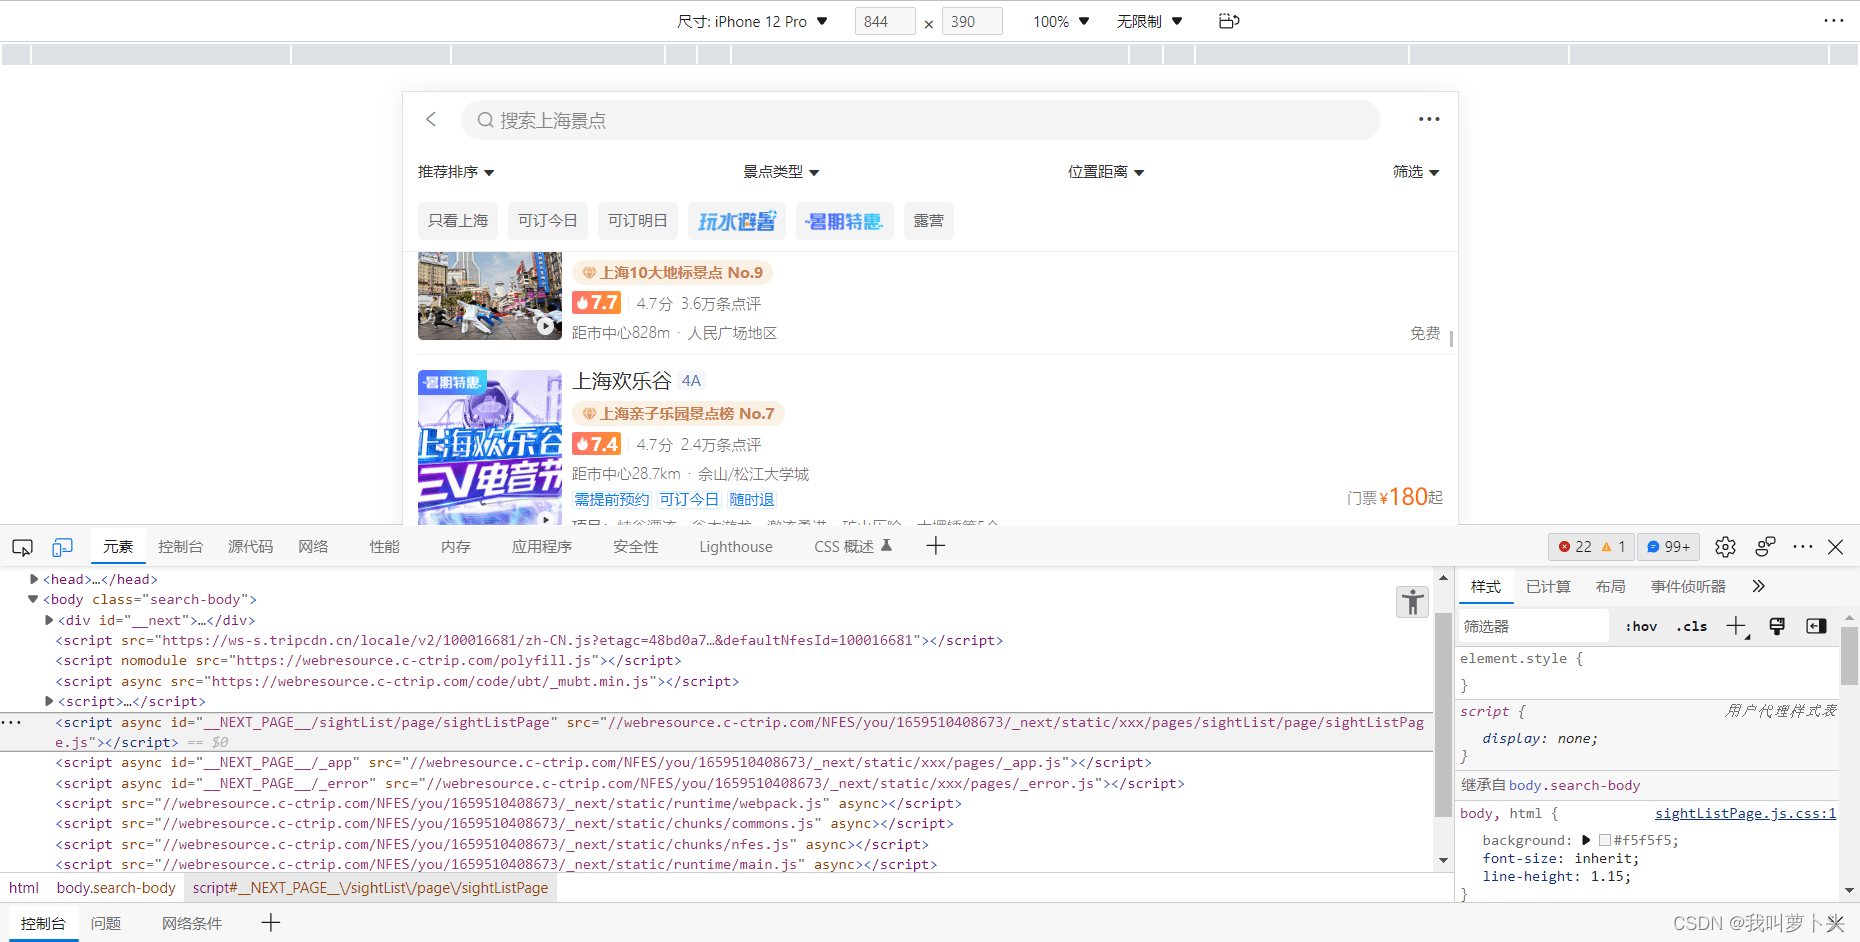Click the error count 22 badge

click(1575, 547)
